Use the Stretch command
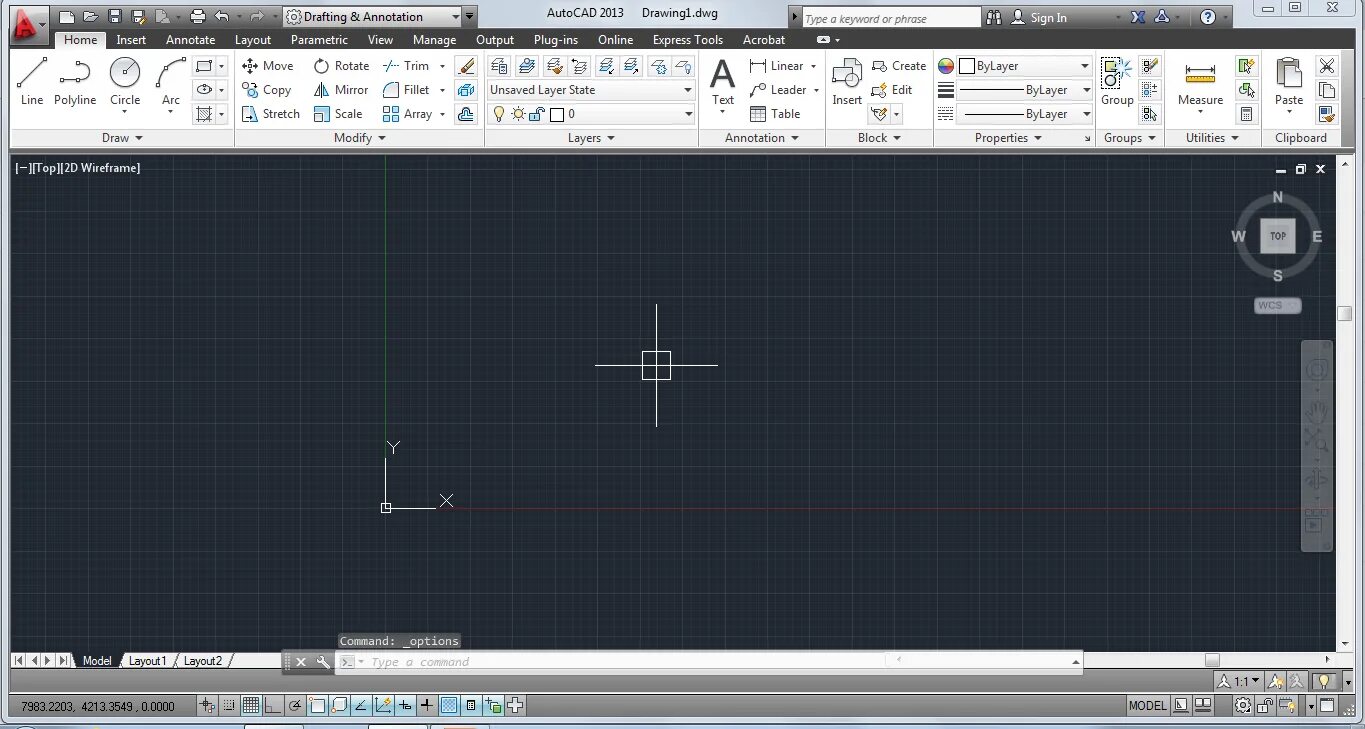Screen dimensions: 1365x729 pyautogui.click(x=270, y=114)
